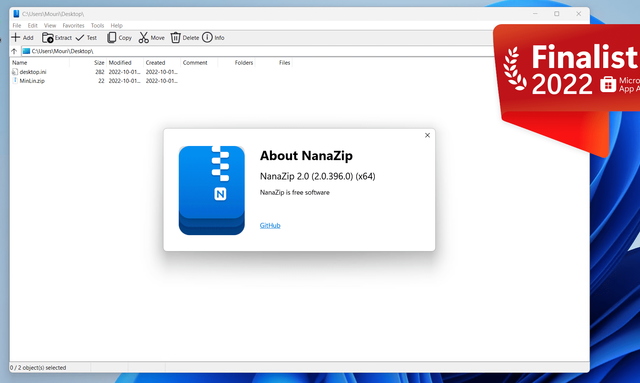This screenshot has height=383, width=640.
Task: Sort by the Modified column header
Action: coord(125,62)
